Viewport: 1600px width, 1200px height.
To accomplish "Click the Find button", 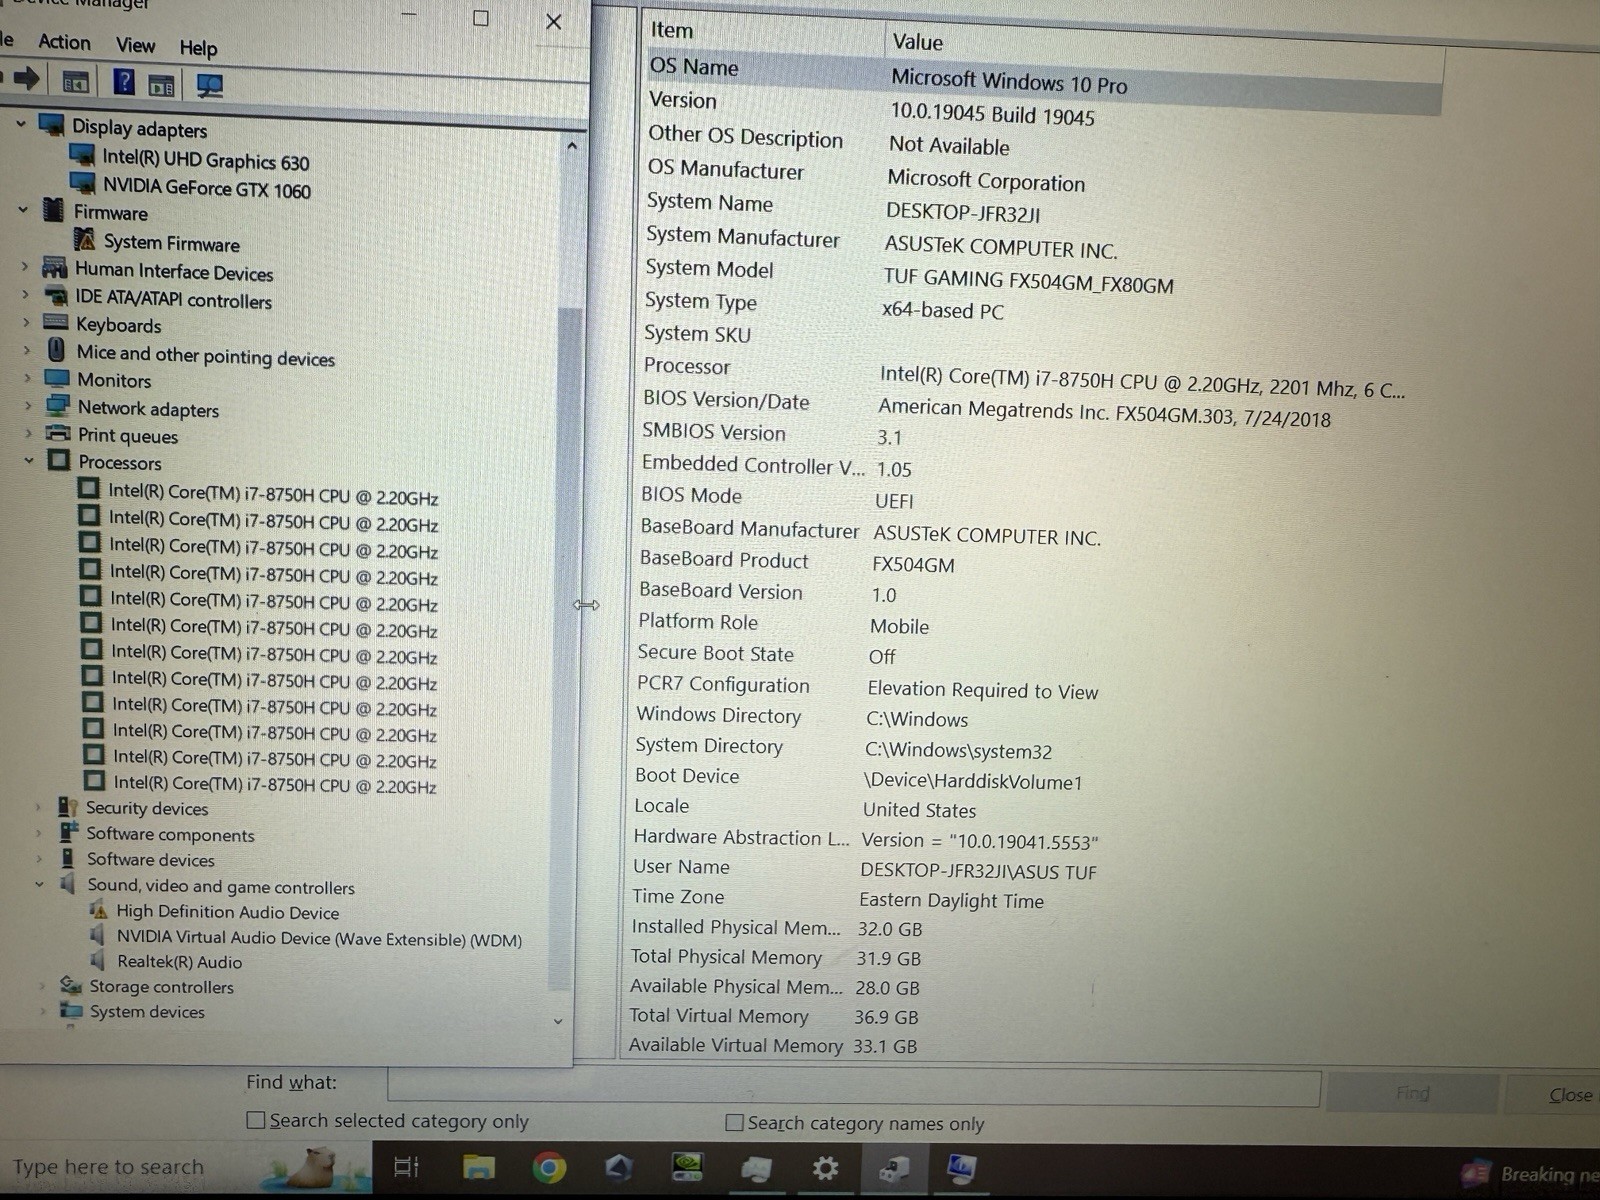I will tap(1412, 1093).
